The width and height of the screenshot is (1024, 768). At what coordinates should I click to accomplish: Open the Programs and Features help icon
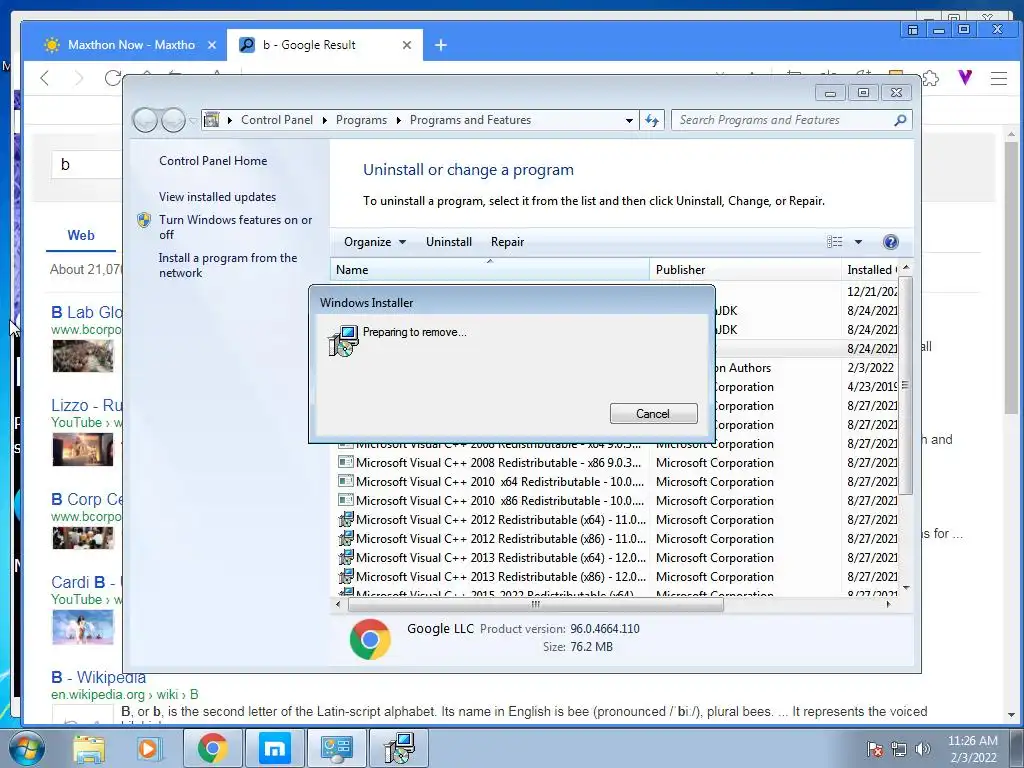point(890,242)
